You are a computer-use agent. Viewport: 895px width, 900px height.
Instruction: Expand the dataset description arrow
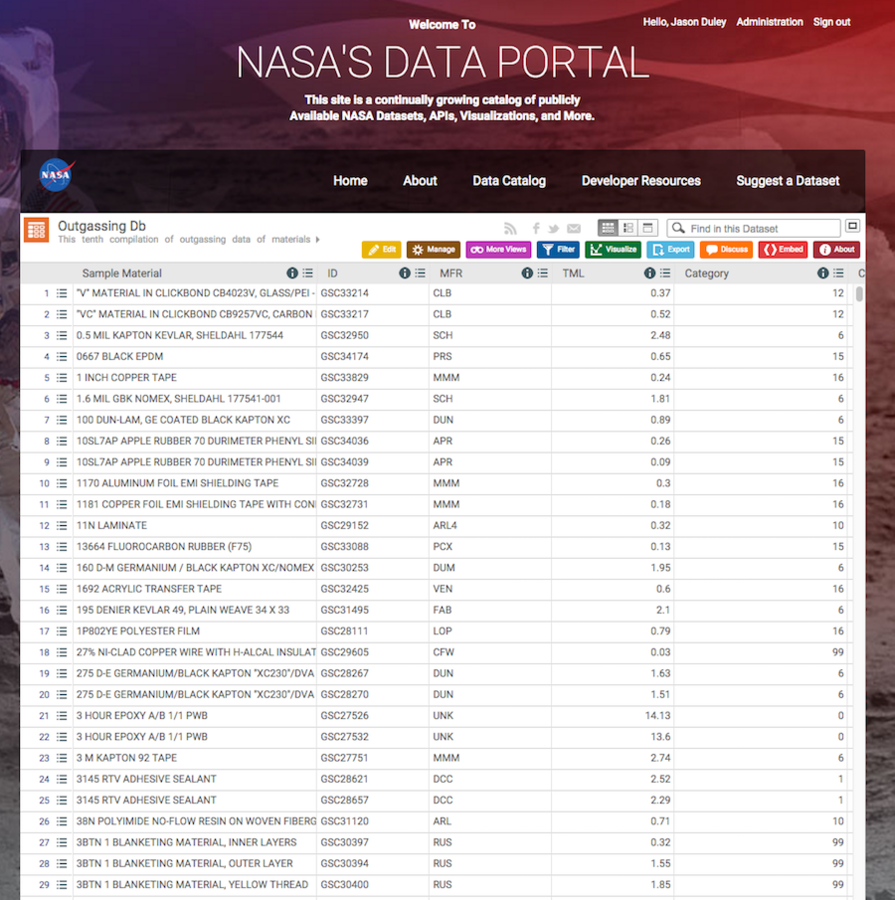coord(317,239)
